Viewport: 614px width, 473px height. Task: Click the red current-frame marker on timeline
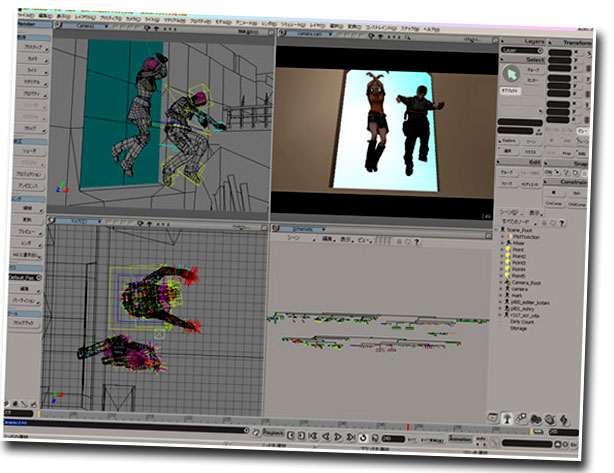tap(408, 428)
